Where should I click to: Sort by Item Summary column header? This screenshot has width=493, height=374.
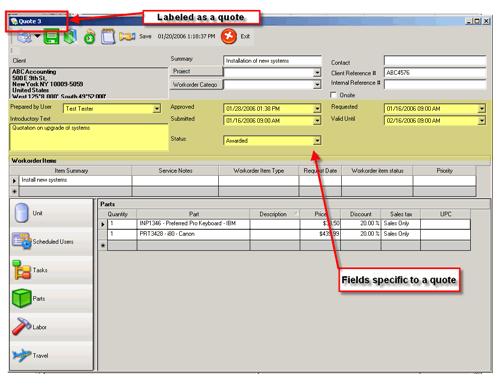click(x=71, y=171)
